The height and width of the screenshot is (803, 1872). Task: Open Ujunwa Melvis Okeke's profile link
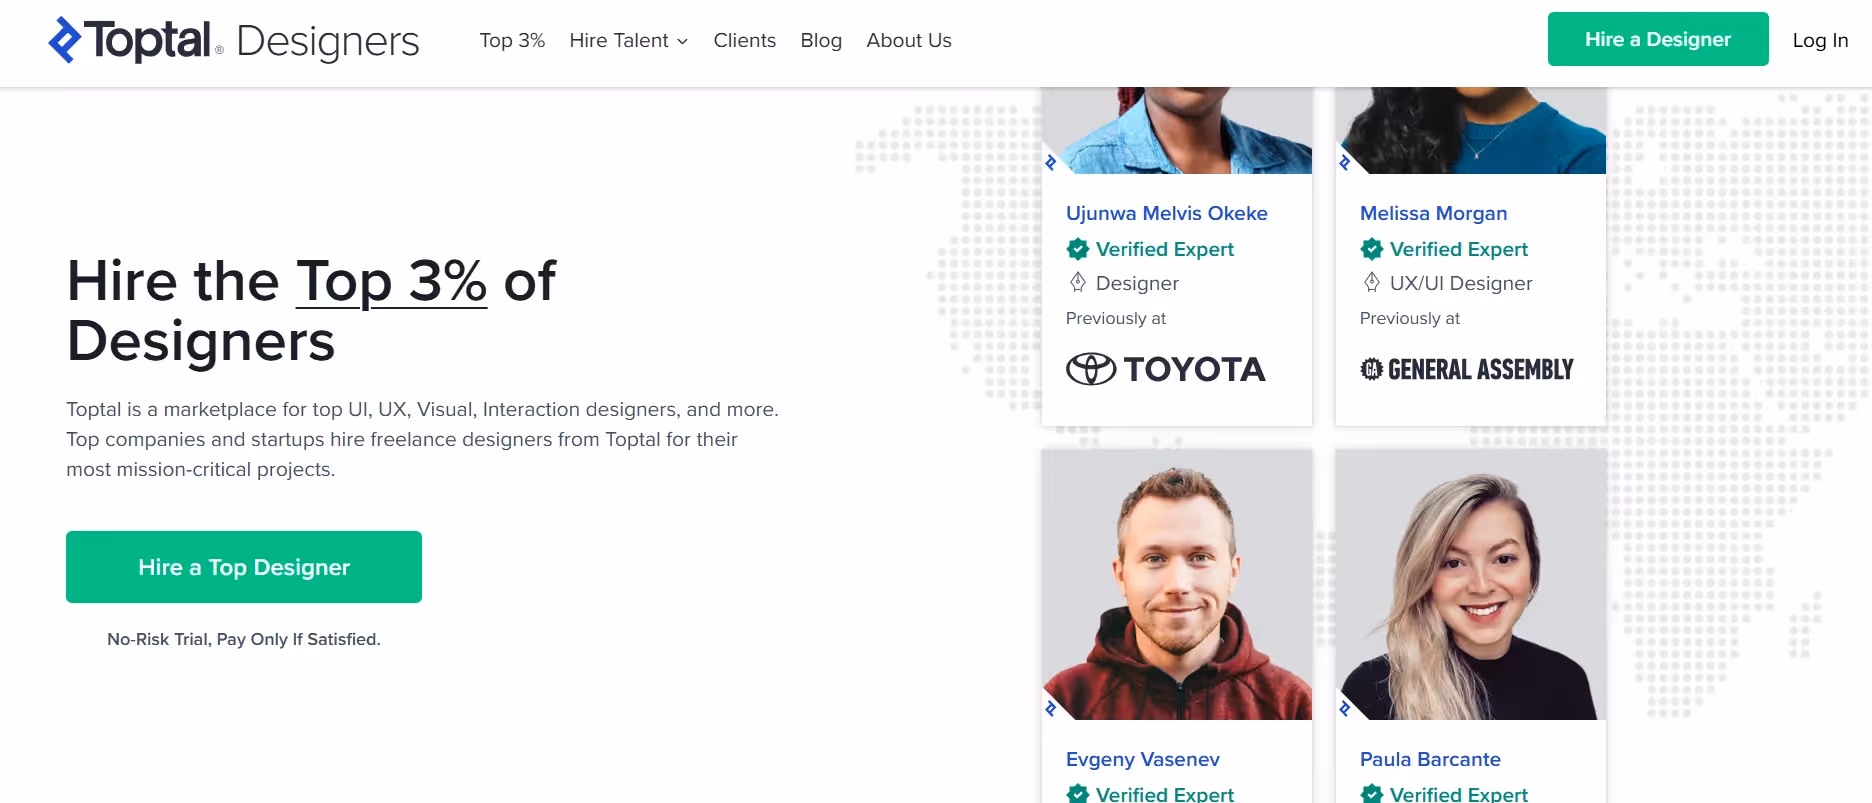1167,213
